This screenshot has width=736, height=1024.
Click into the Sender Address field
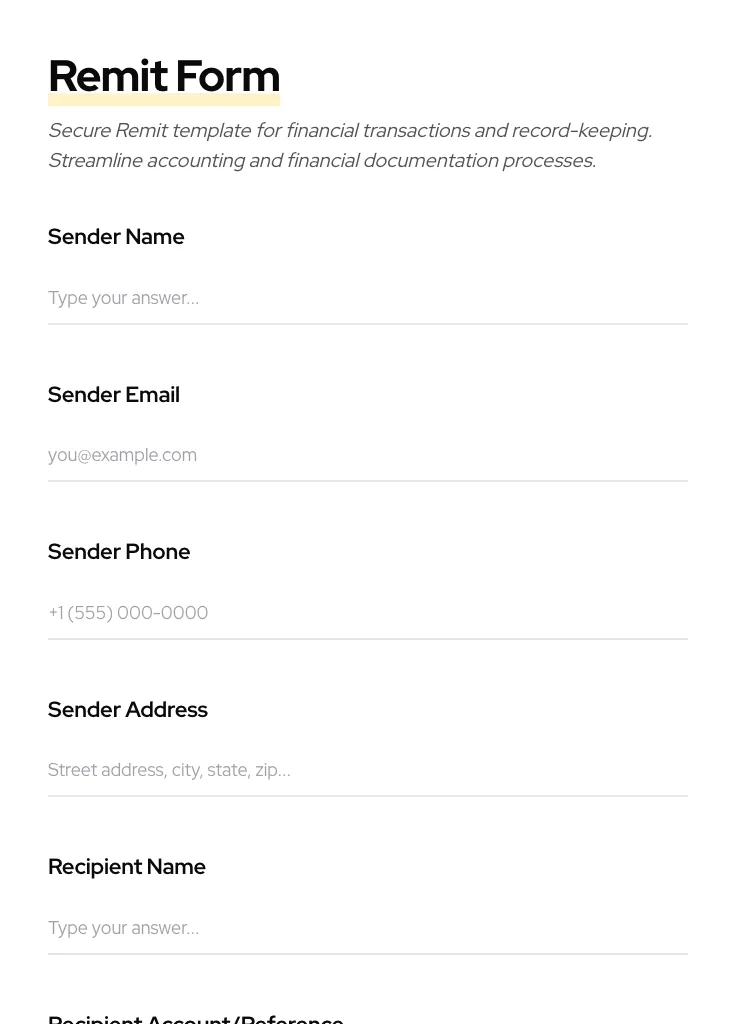point(367,770)
